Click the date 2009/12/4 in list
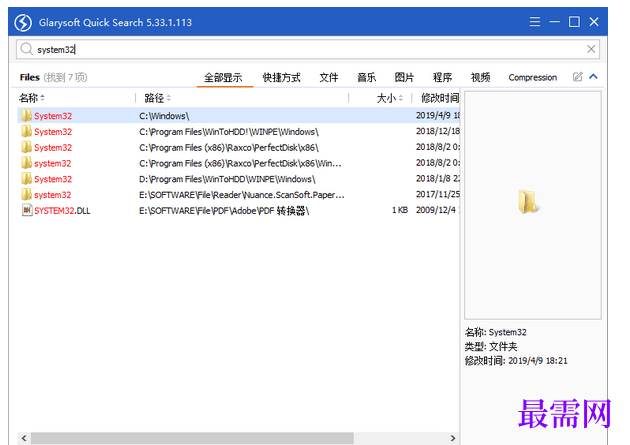The width and height of the screenshot is (630, 445). point(436,210)
